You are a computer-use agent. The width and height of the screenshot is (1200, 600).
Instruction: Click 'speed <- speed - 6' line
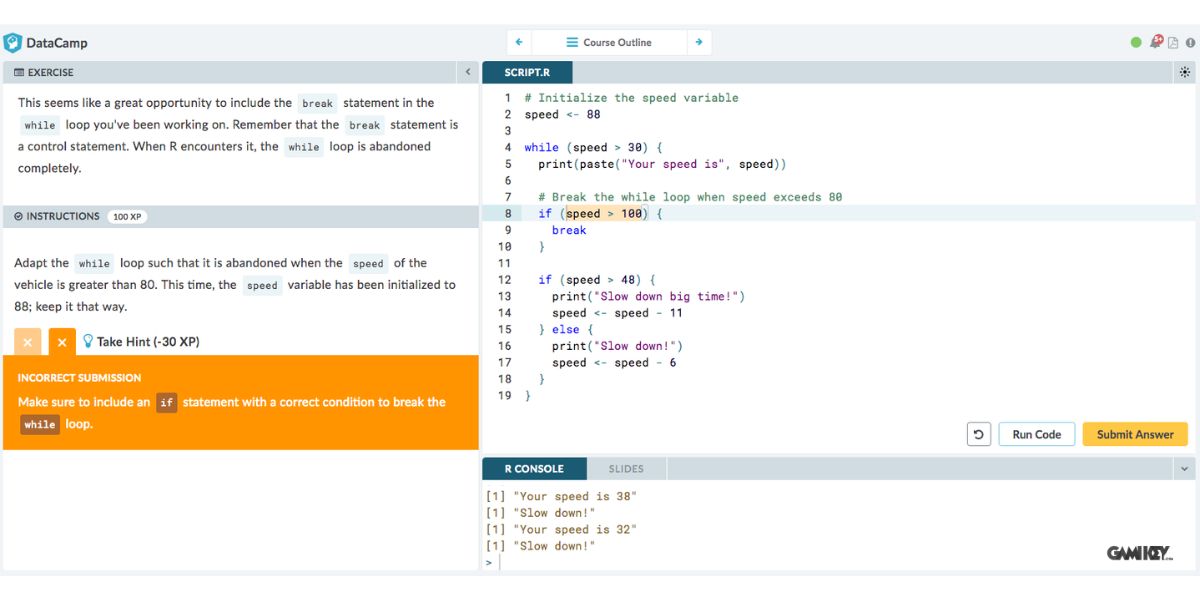[x=614, y=362]
